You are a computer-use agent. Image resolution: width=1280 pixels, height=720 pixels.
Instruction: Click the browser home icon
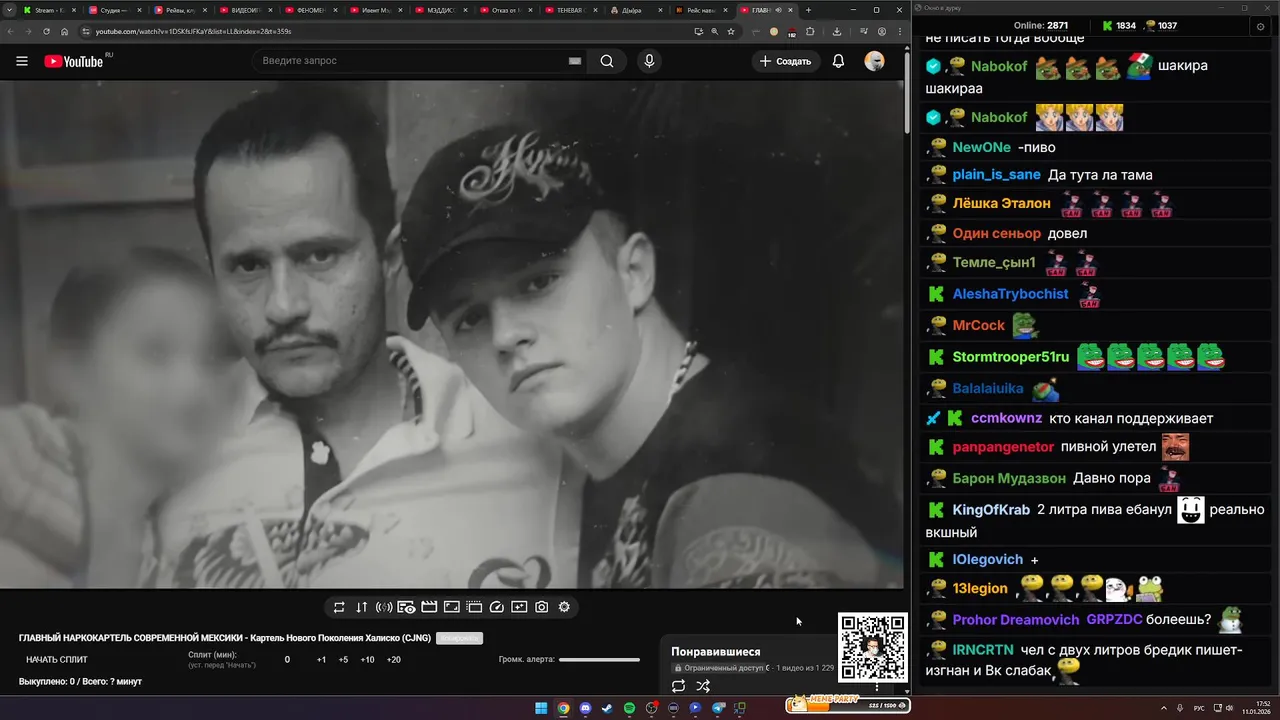click(x=65, y=31)
